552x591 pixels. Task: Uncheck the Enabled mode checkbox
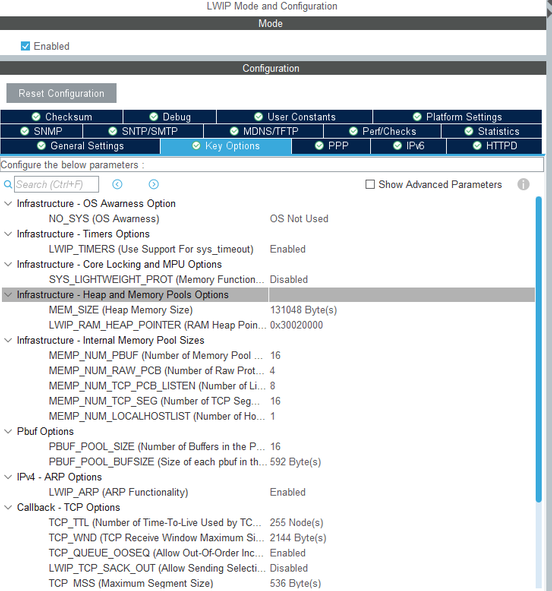tap(25, 46)
